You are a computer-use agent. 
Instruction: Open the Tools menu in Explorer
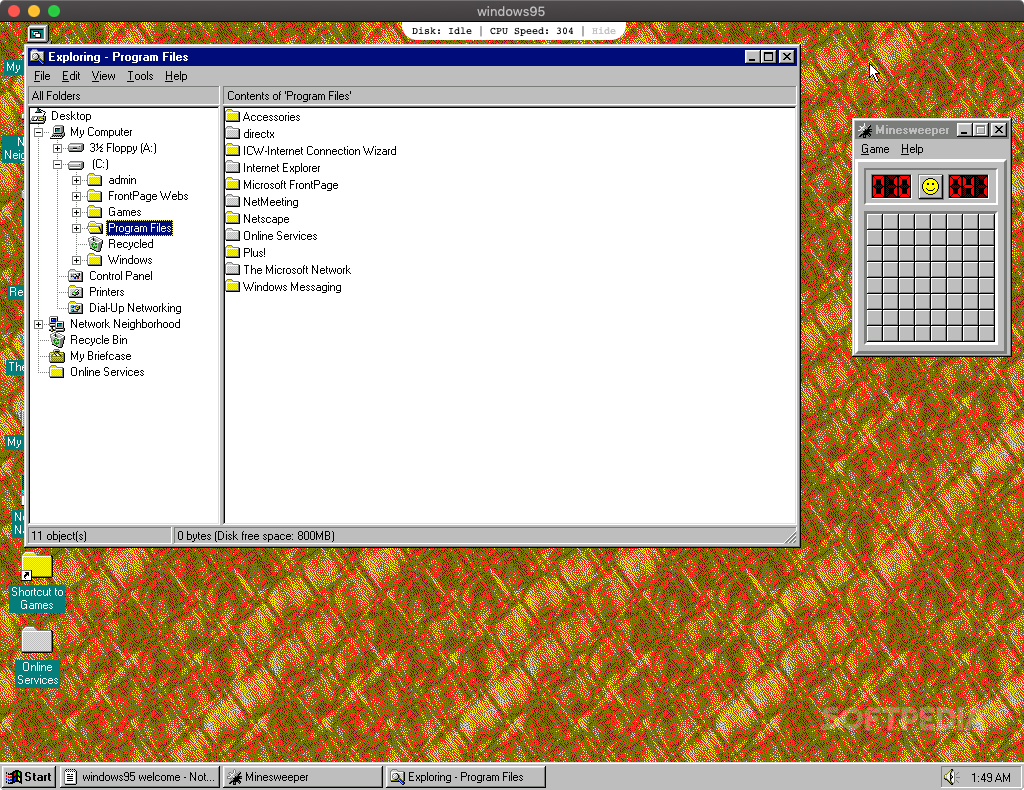pos(139,75)
